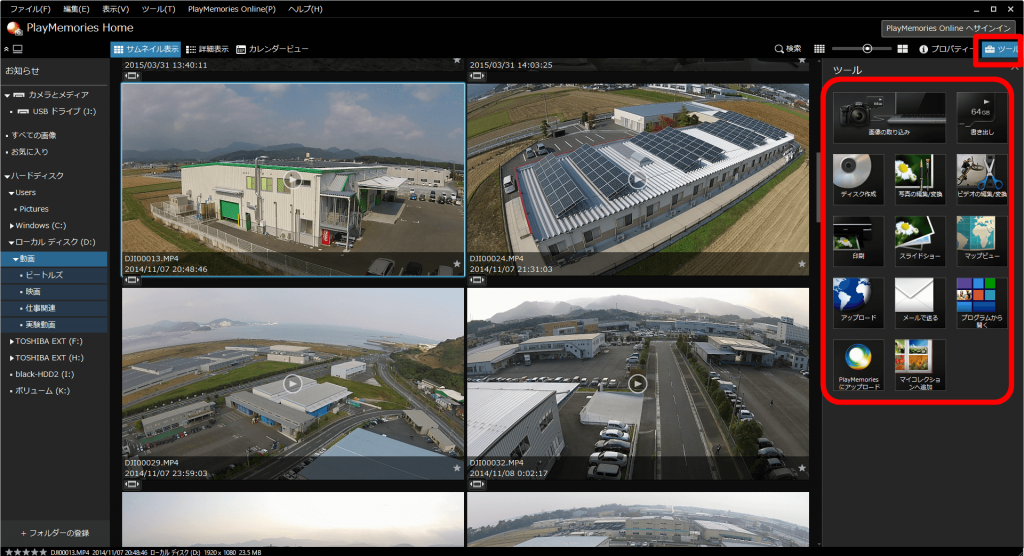This screenshot has width=1024, height=556.
Task: Select the 実験動画 folder
Action: point(55,325)
